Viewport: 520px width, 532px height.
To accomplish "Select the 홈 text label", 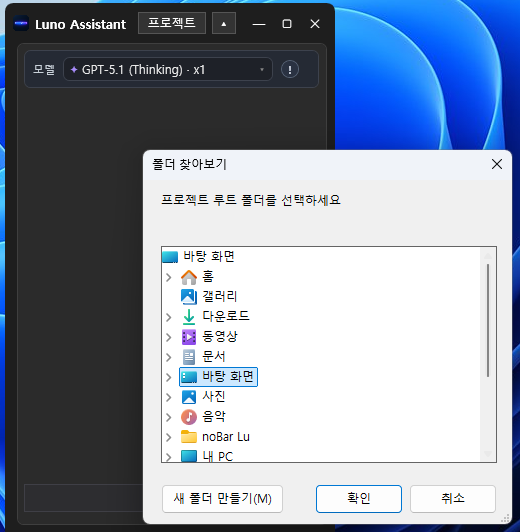I will (x=208, y=277).
